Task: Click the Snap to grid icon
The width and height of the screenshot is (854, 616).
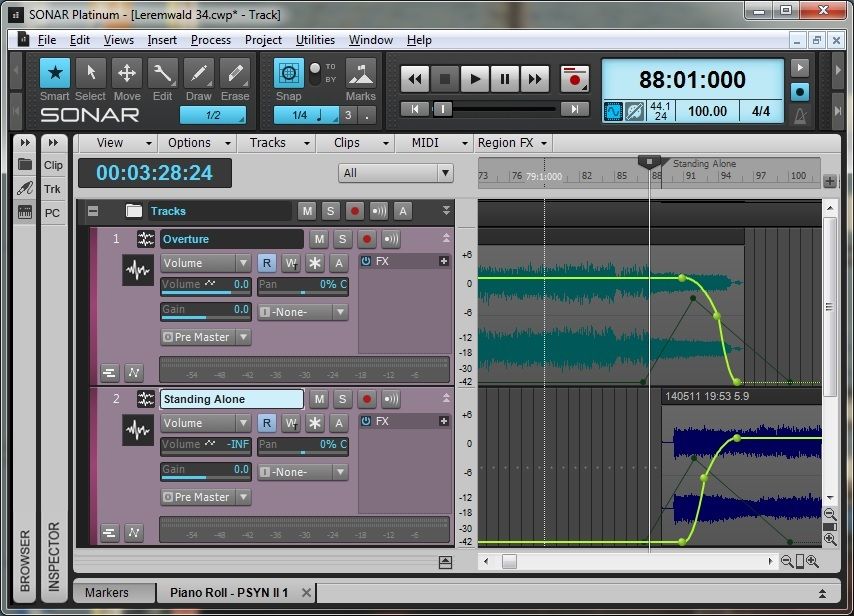Action: tap(288, 74)
